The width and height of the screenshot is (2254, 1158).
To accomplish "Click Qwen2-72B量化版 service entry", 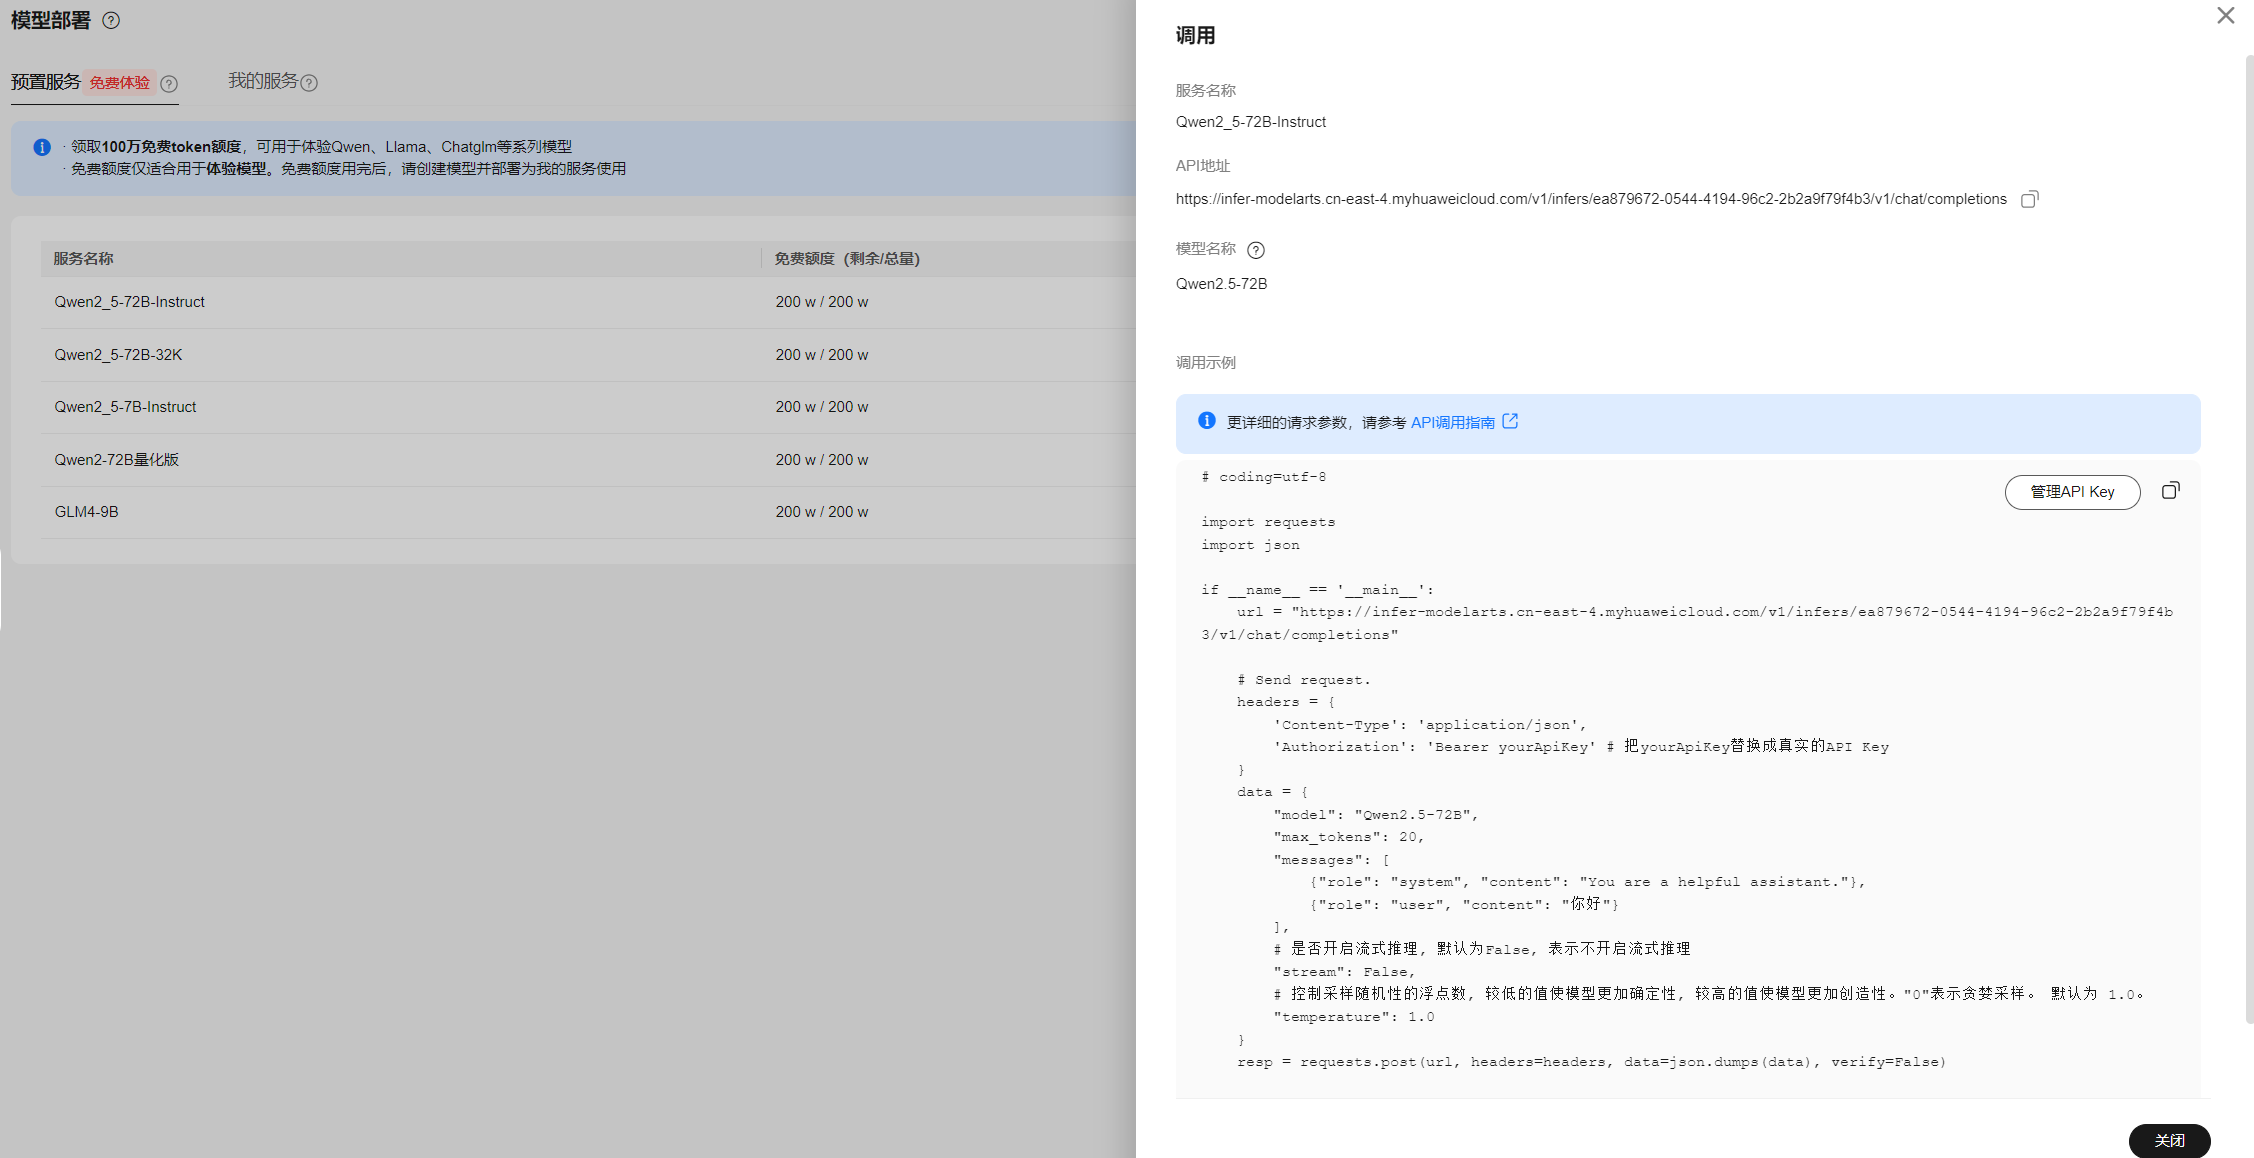I will (116, 460).
